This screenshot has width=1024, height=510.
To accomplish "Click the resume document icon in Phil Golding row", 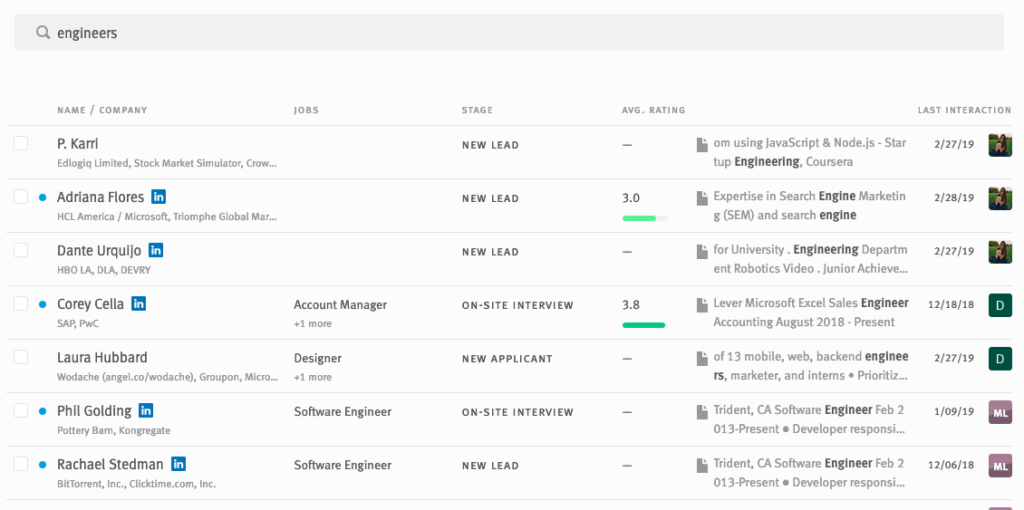I will coord(702,412).
